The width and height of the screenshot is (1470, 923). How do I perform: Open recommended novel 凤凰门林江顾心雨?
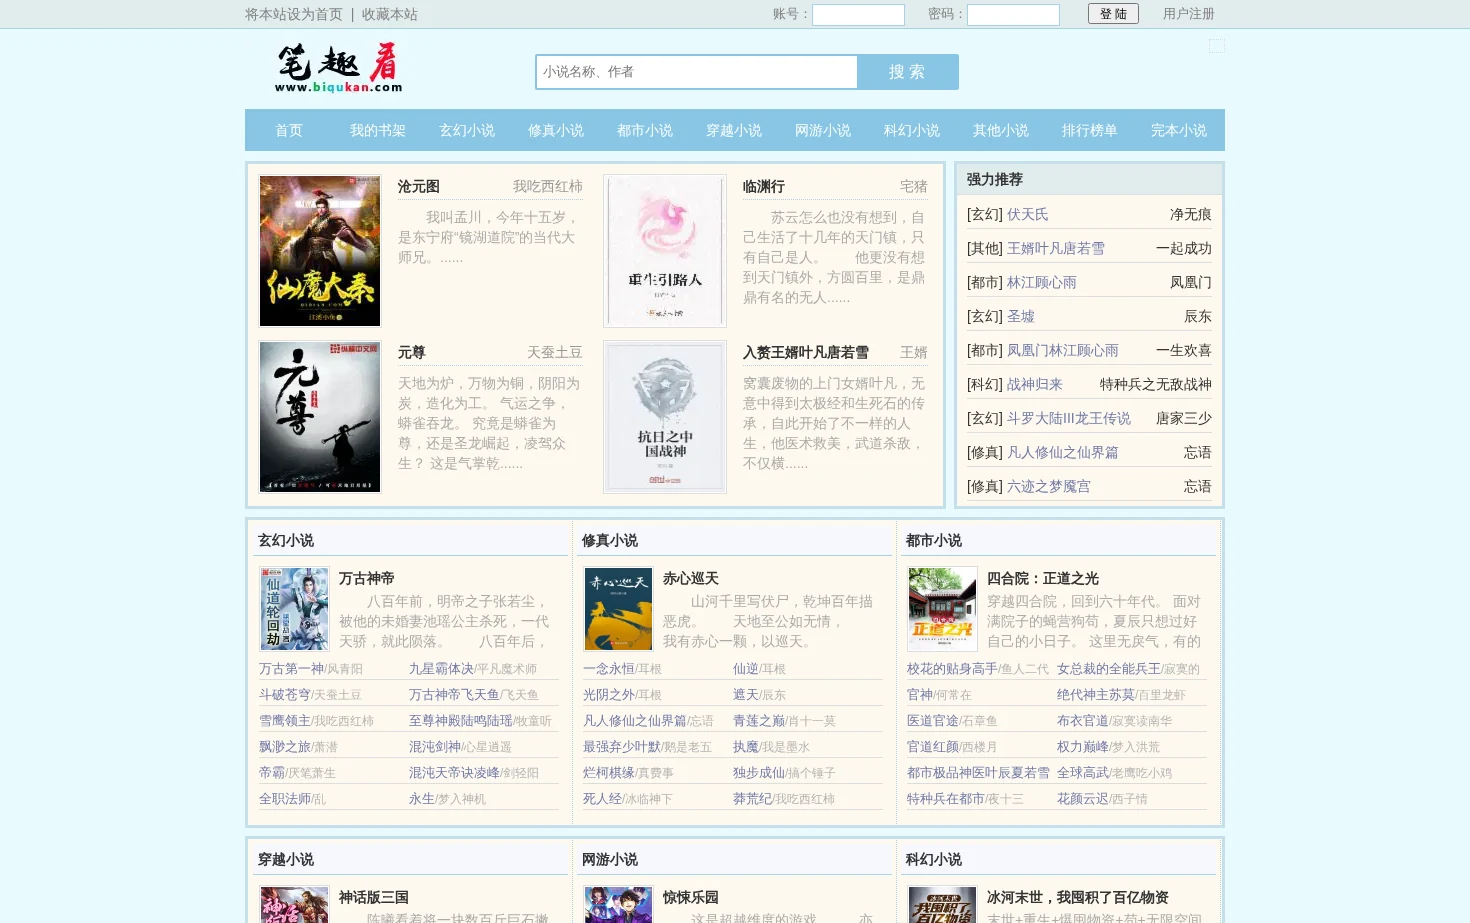click(x=1063, y=350)
